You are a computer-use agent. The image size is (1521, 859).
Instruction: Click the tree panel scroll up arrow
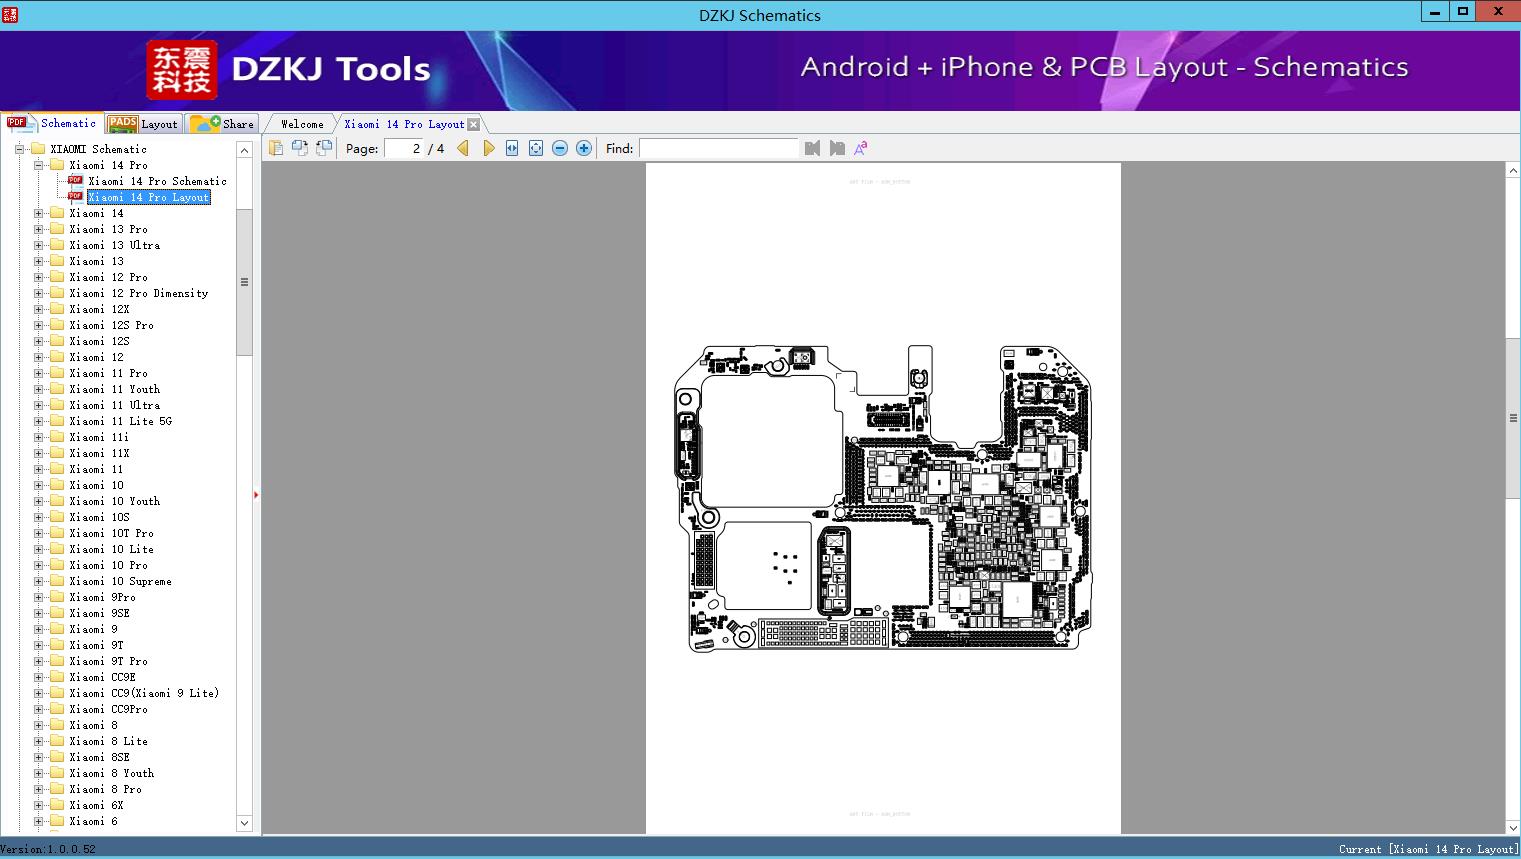(x=244, y=150)
